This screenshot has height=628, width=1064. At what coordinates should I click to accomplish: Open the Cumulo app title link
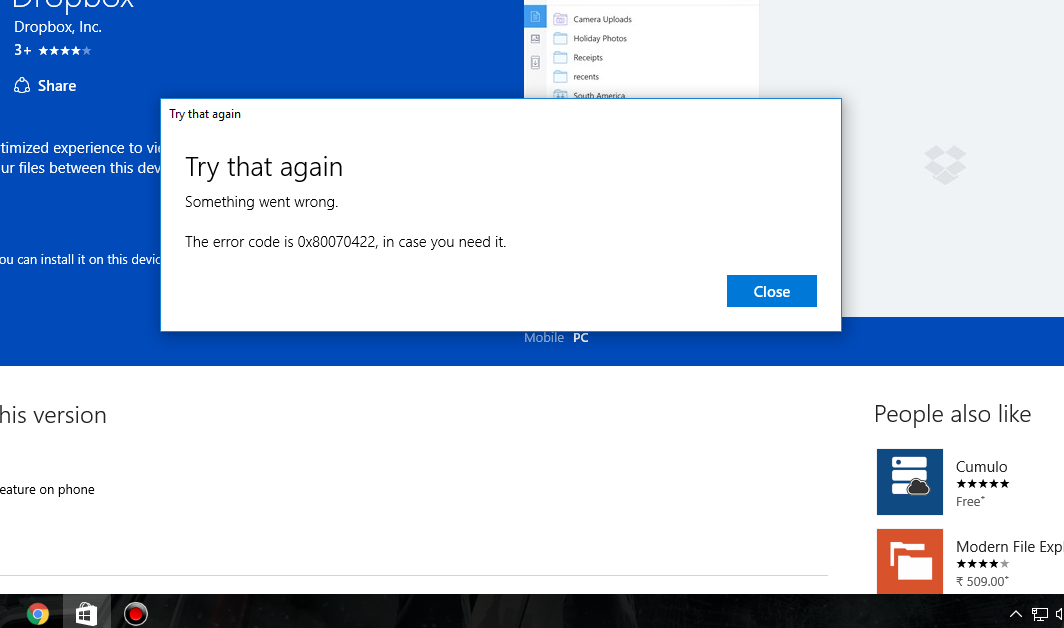[x=981, y=466]
